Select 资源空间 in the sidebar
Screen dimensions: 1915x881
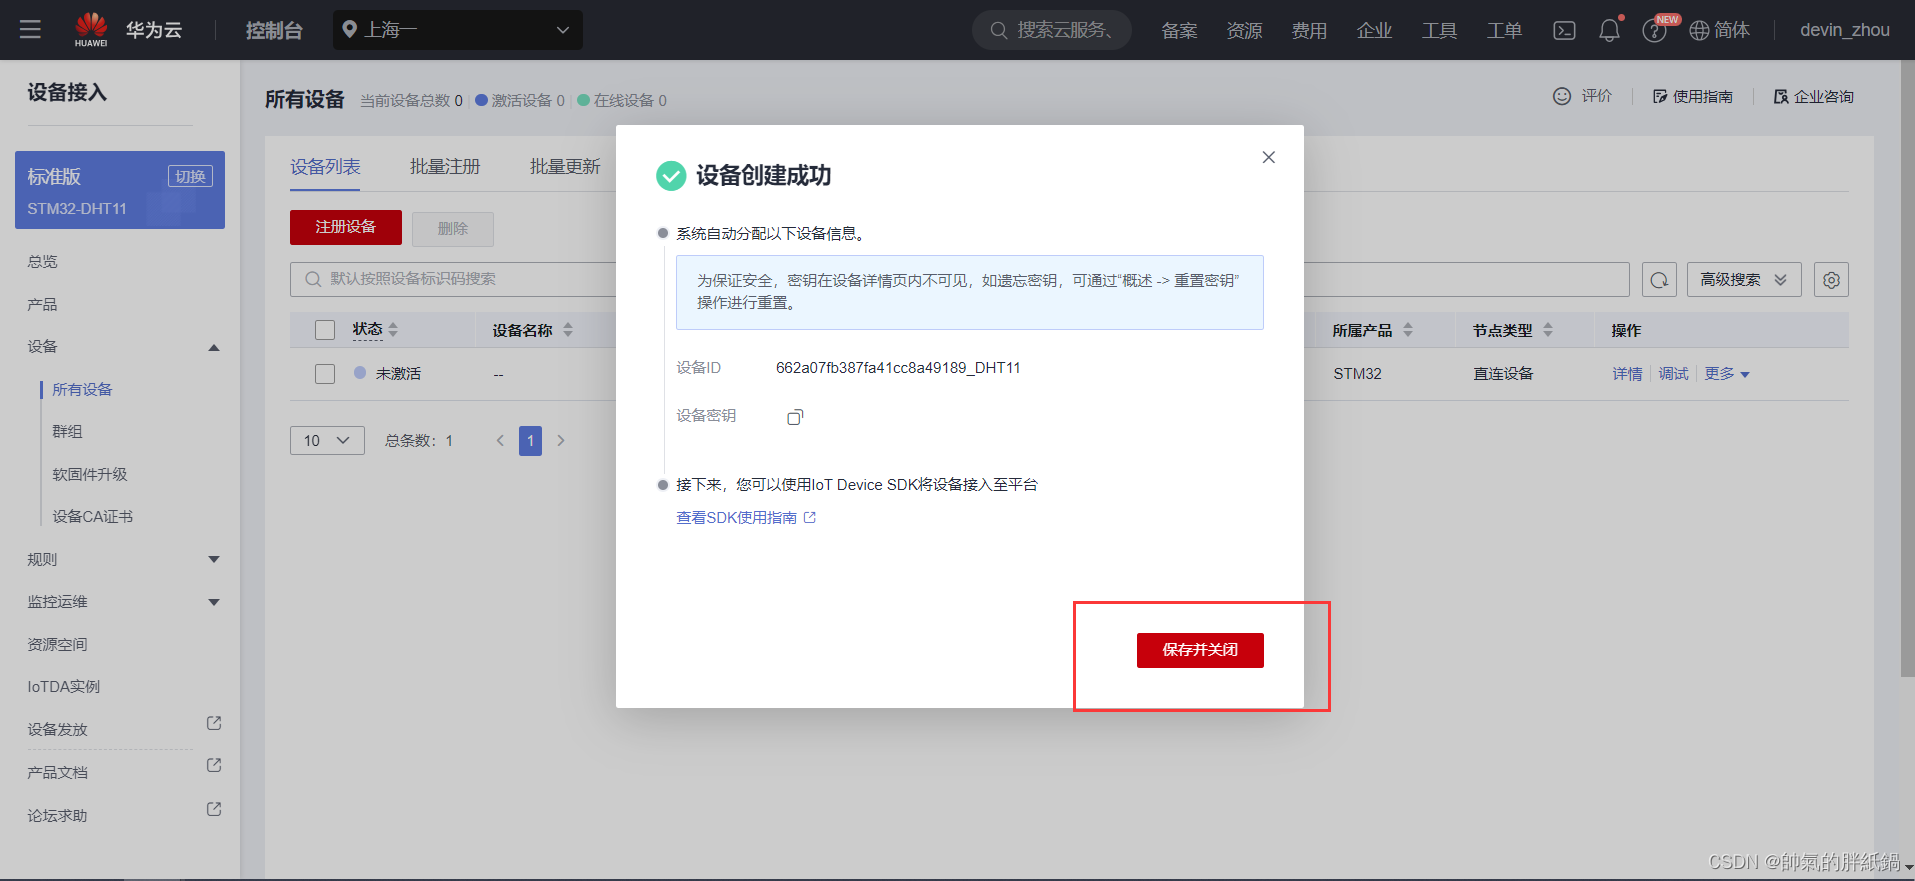(58, 645)
